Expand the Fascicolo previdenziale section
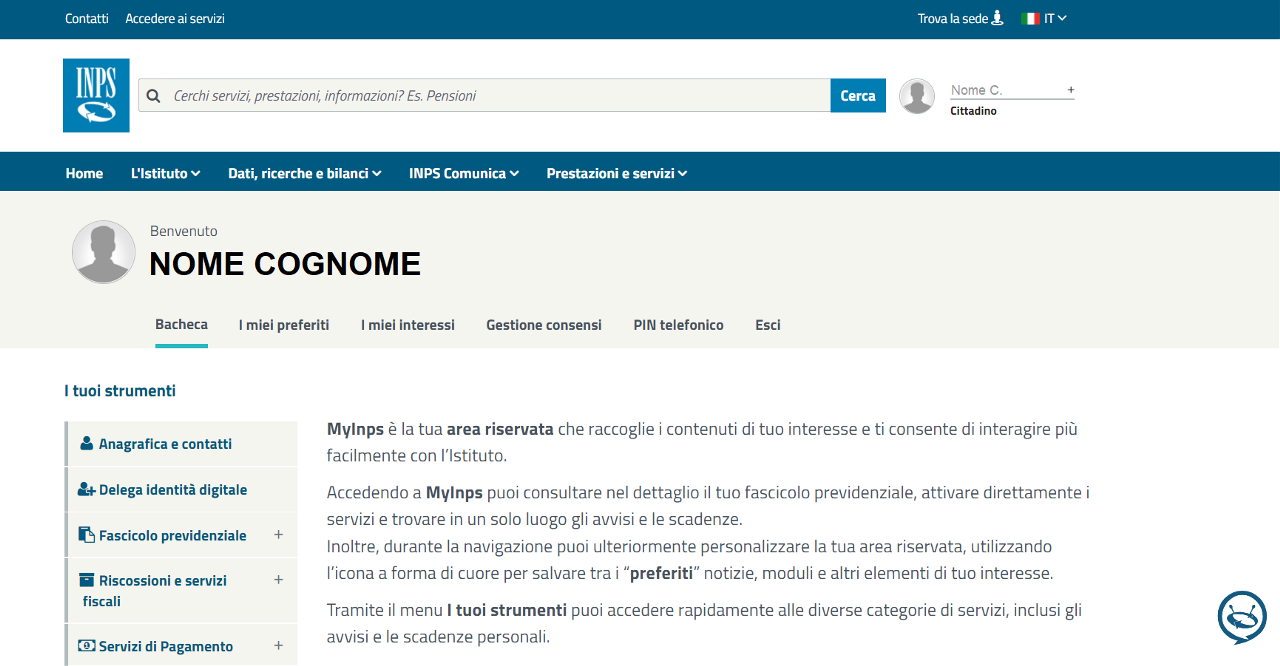Viewport: 1280px width, 666px height. 278,535
